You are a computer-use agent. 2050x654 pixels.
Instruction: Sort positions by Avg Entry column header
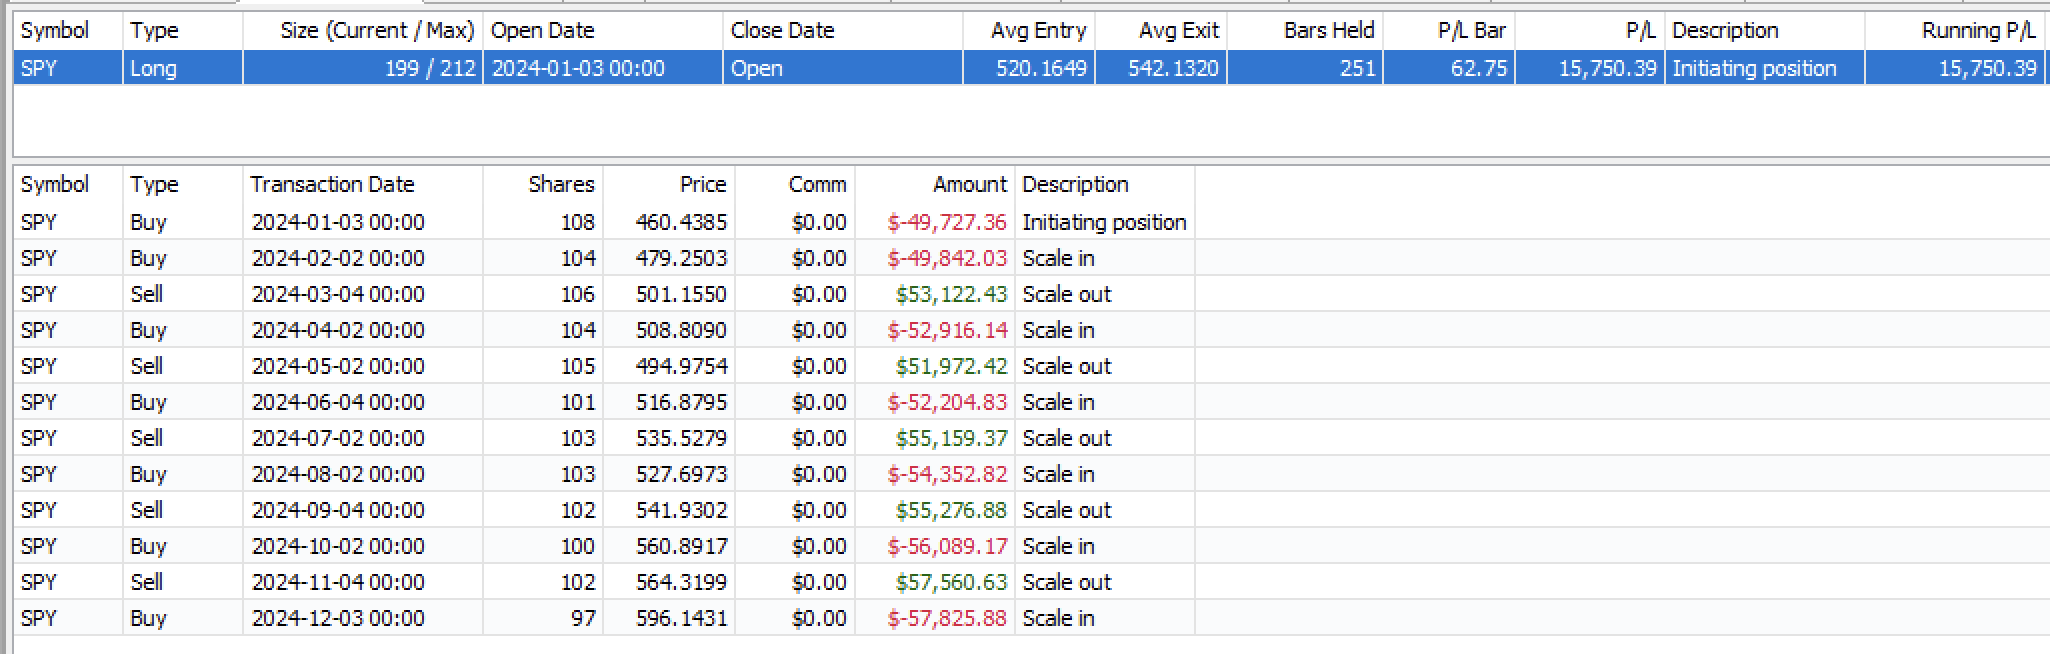coord(1037,30)
